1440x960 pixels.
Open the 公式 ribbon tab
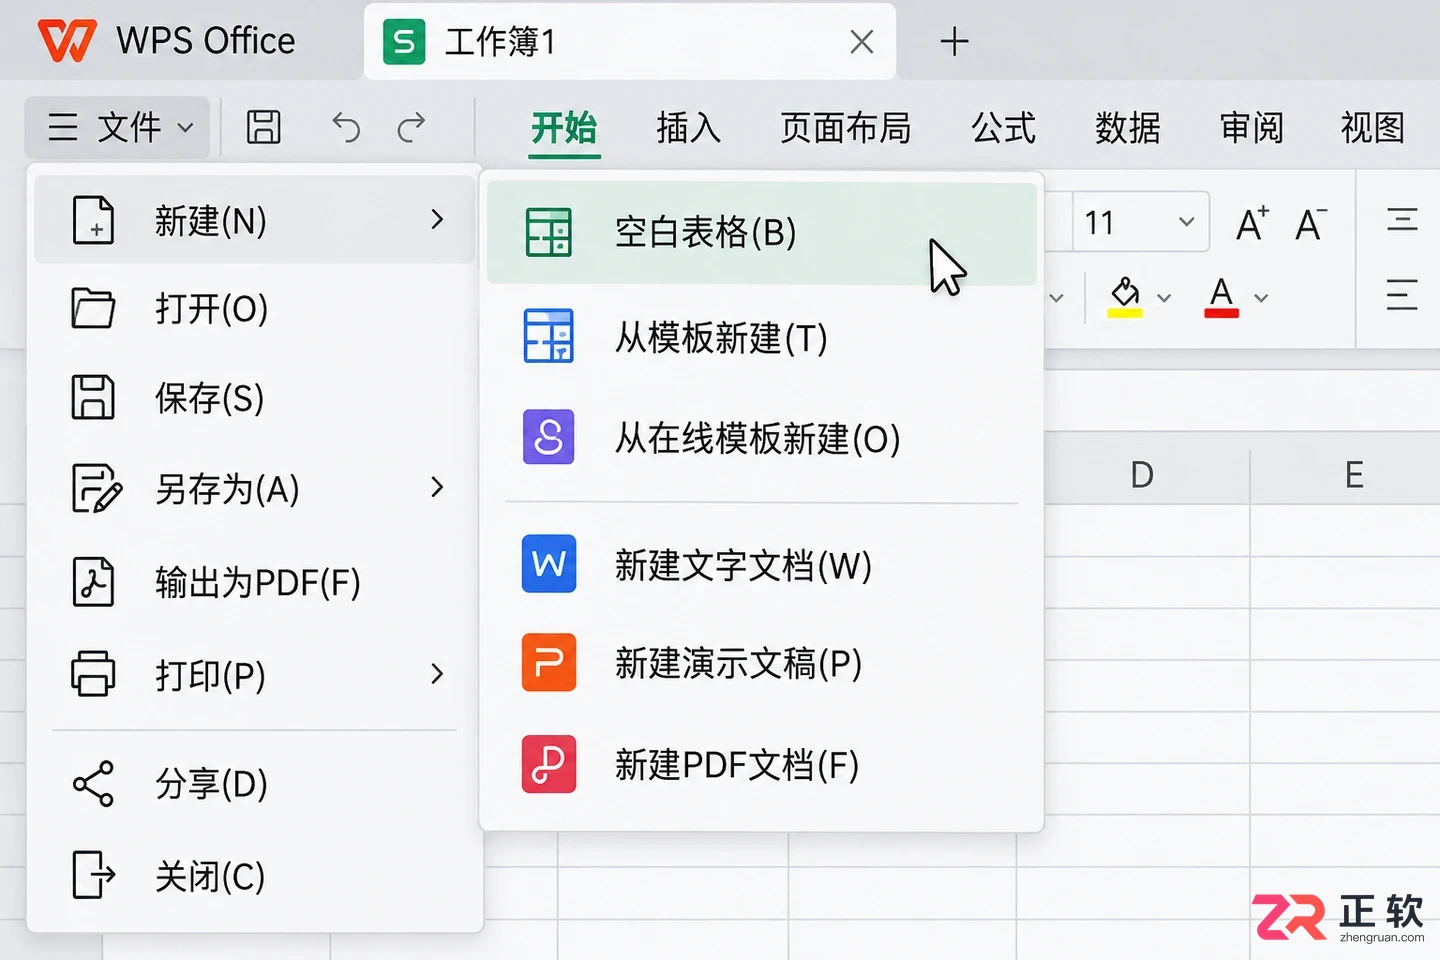point(1004,128)
